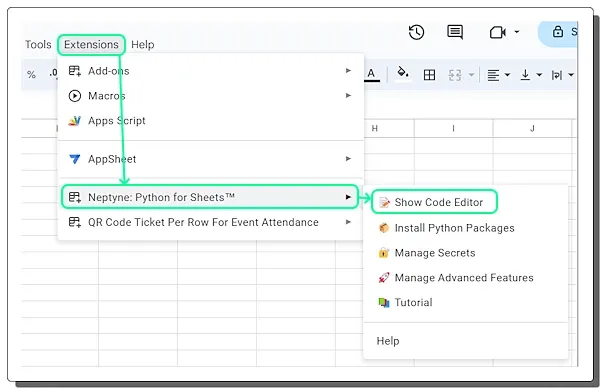Open the text color tool
The width and height of the screenshot is (600, 388).
(371, 74)
